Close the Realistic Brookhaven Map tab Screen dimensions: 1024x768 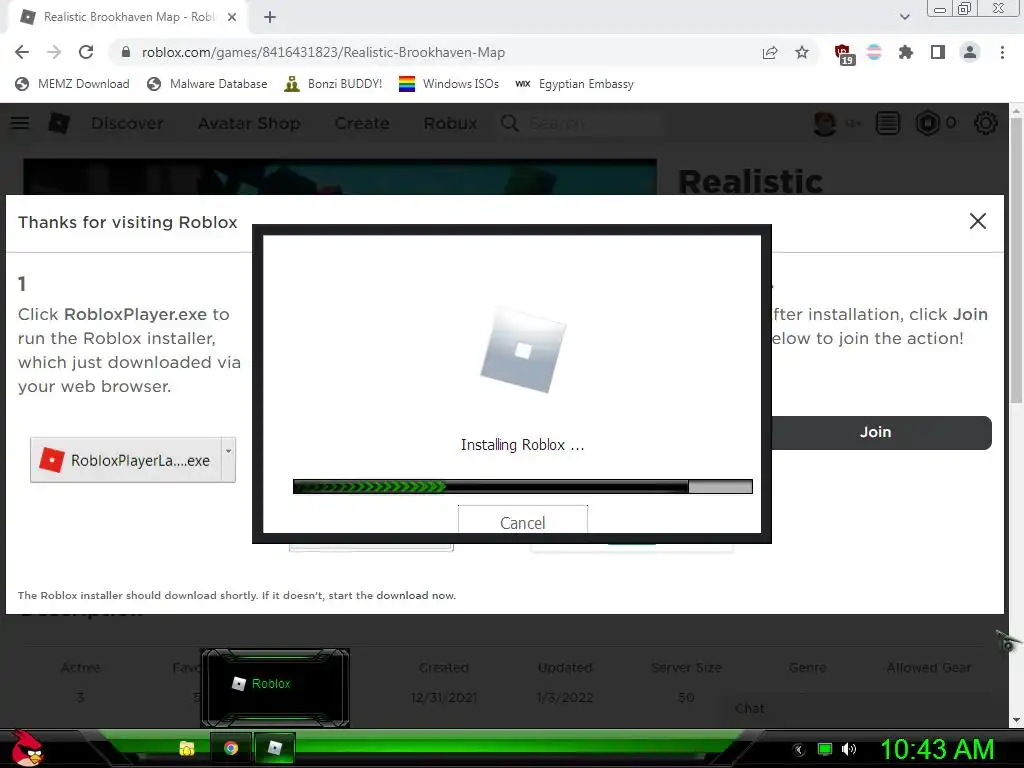point(232,17)
